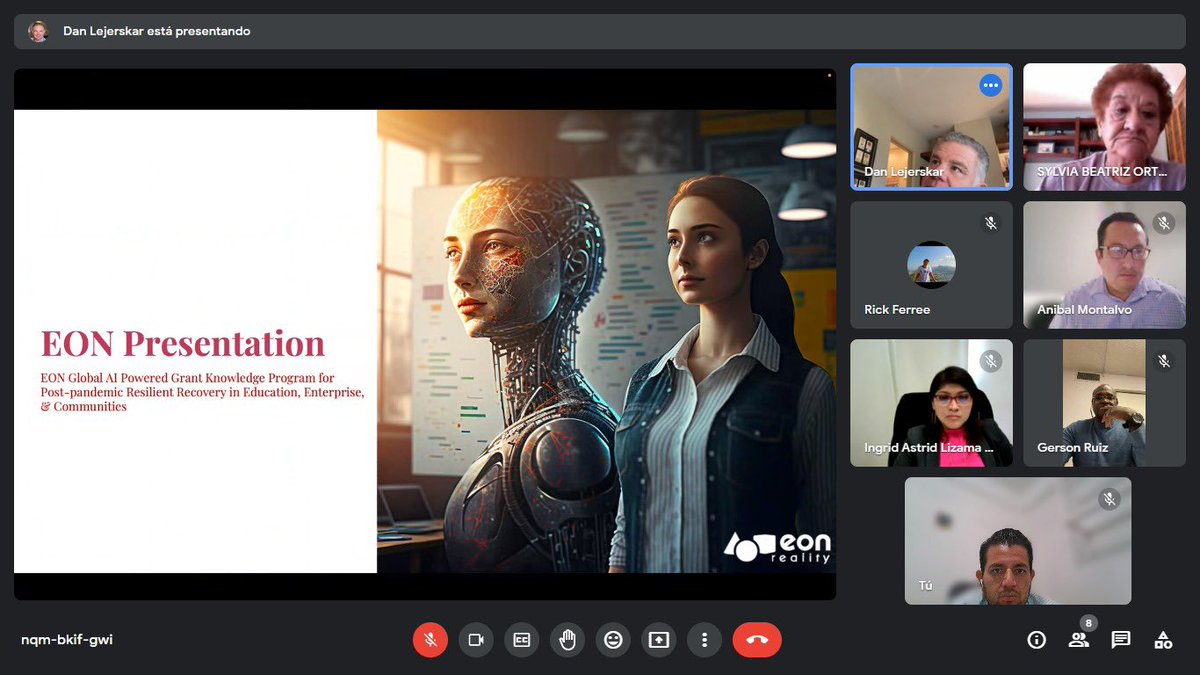Select Anibal Montalvo's video tile

[x=1104, y=265]
